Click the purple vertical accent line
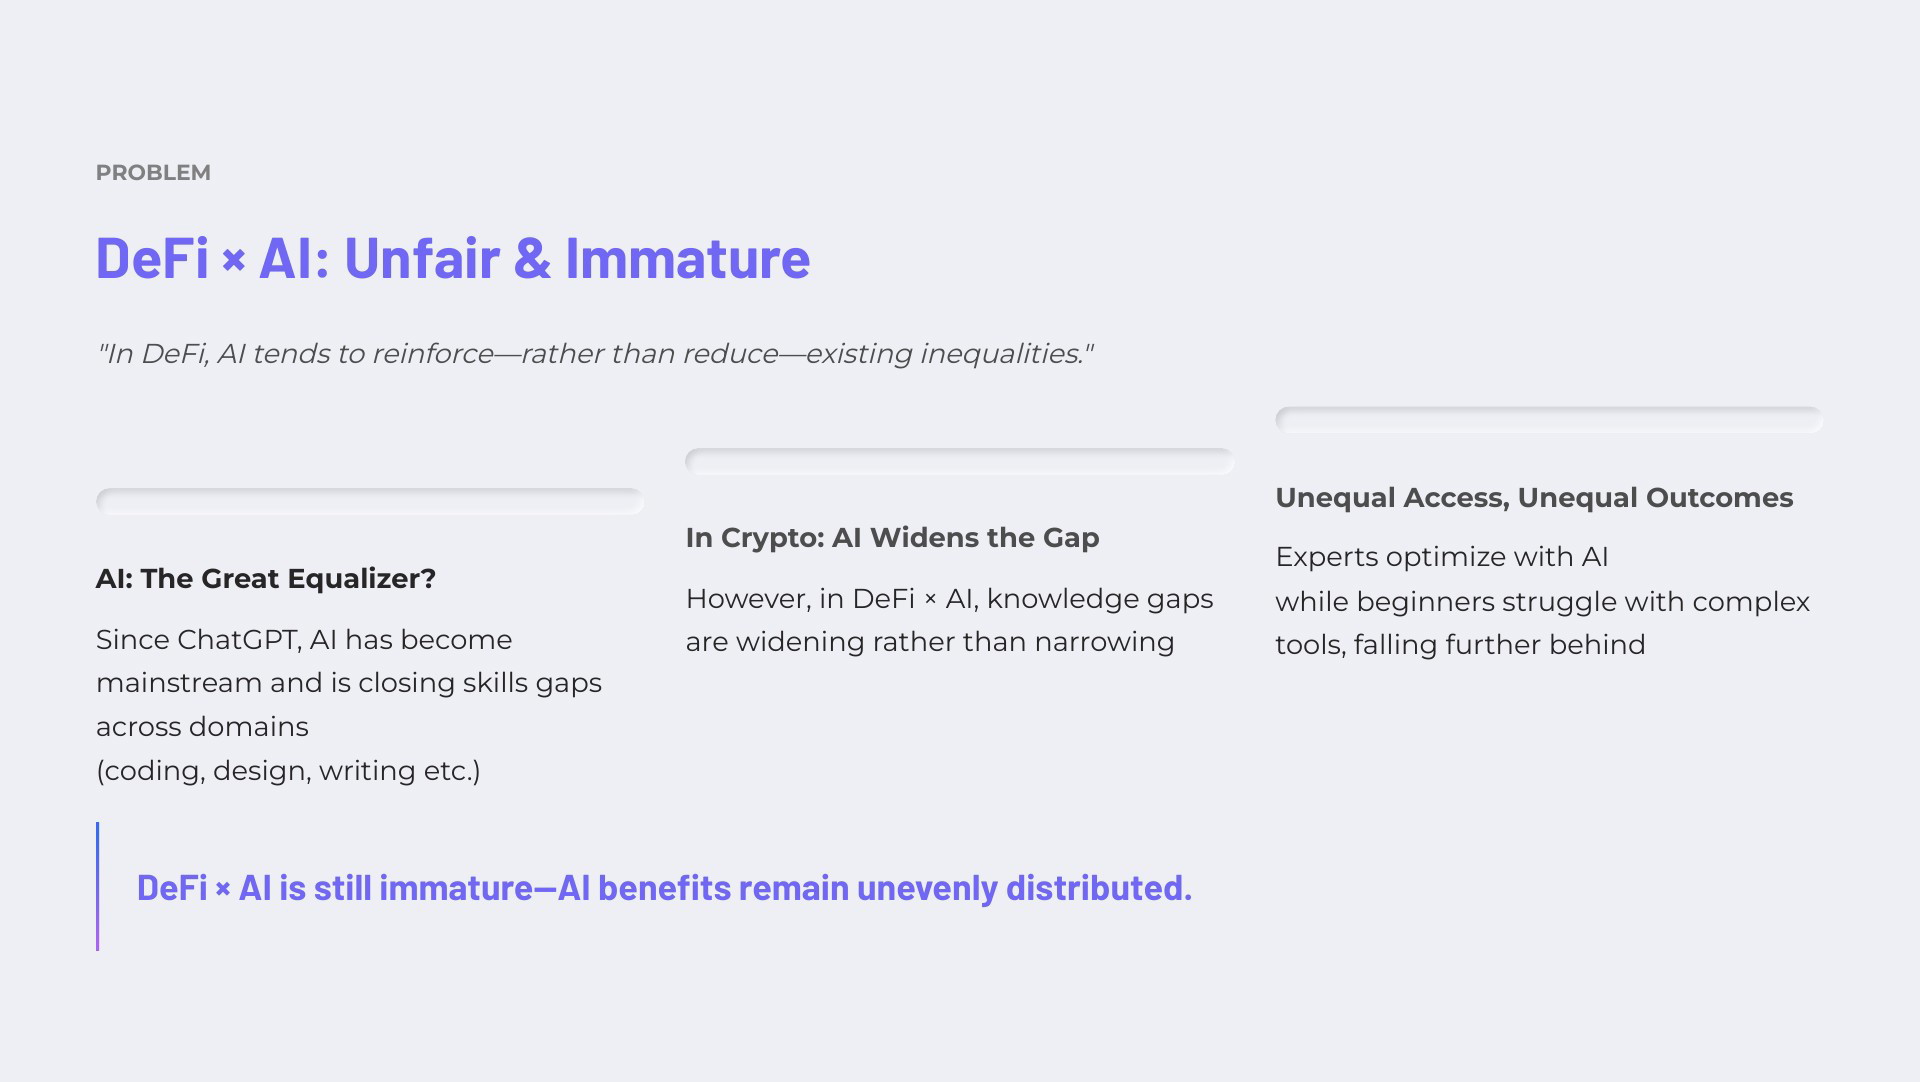1920x1082 pixels. [98, 886]
